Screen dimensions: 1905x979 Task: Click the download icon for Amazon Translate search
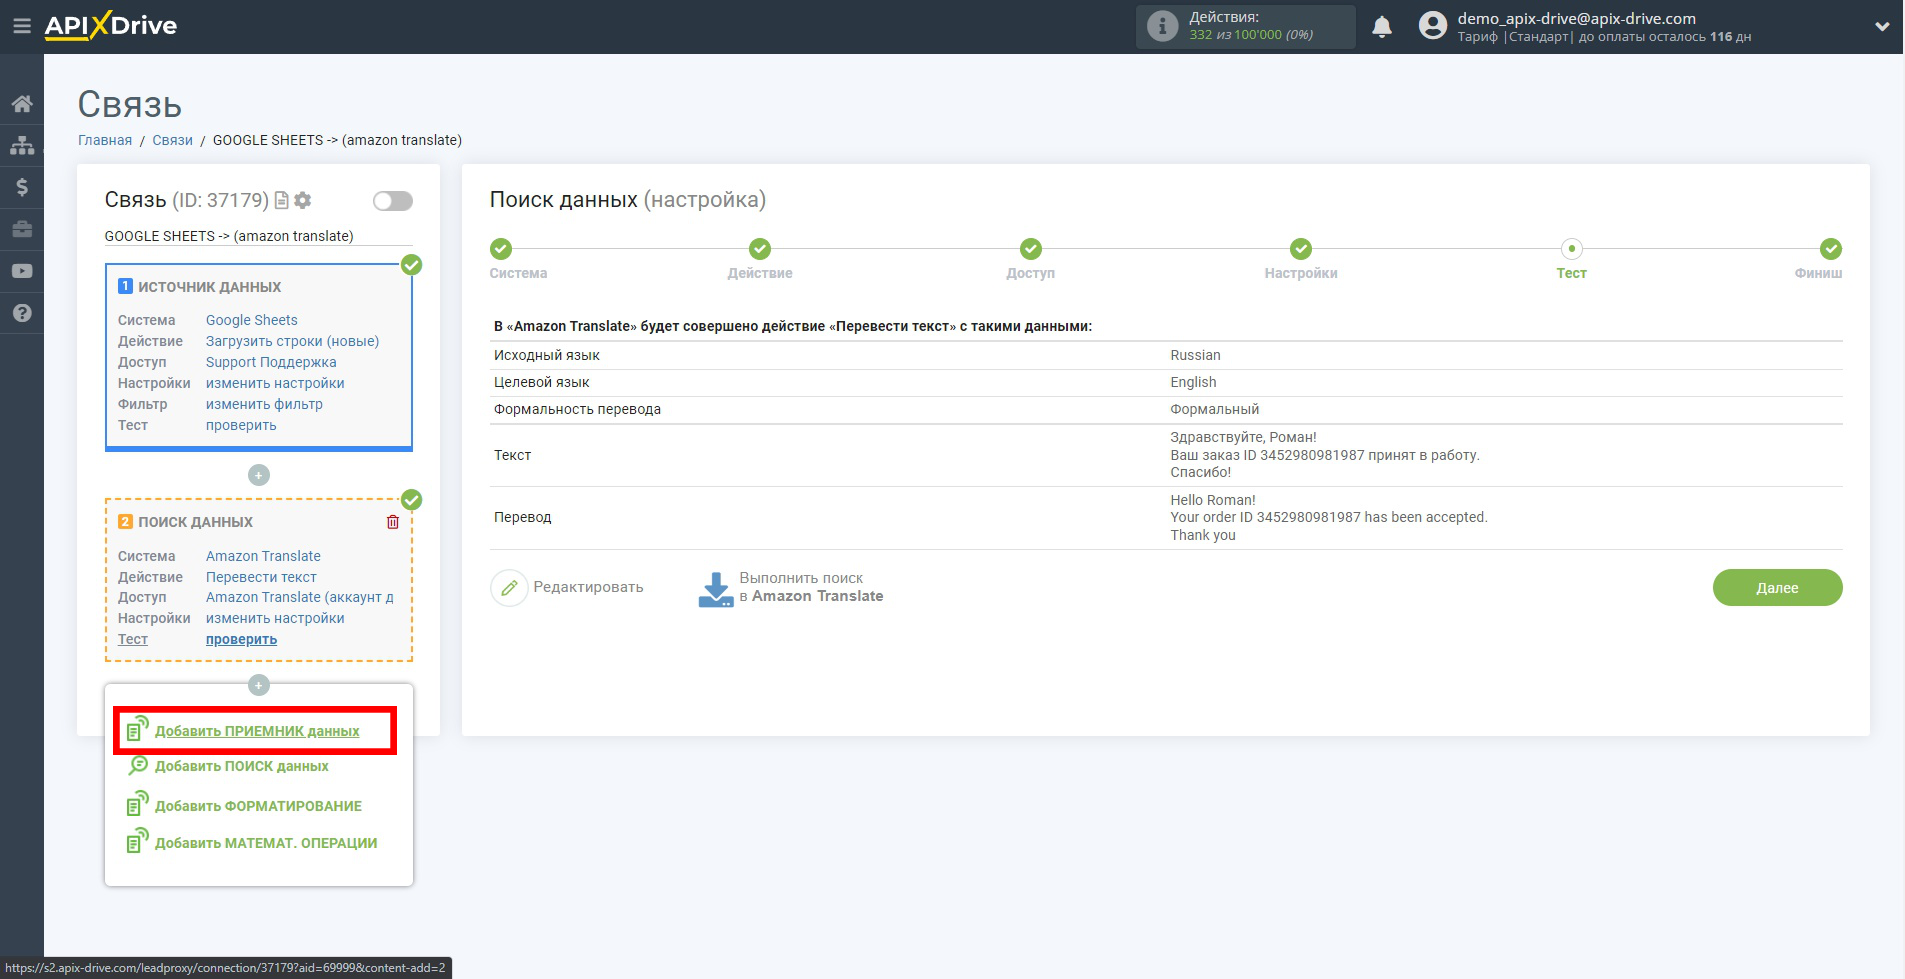click(716, 588)
